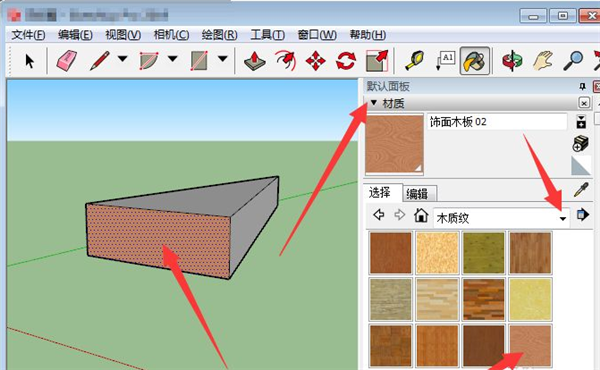Pick the pink Eraser tool
The image size is (600, 370).
pos(67,60)
